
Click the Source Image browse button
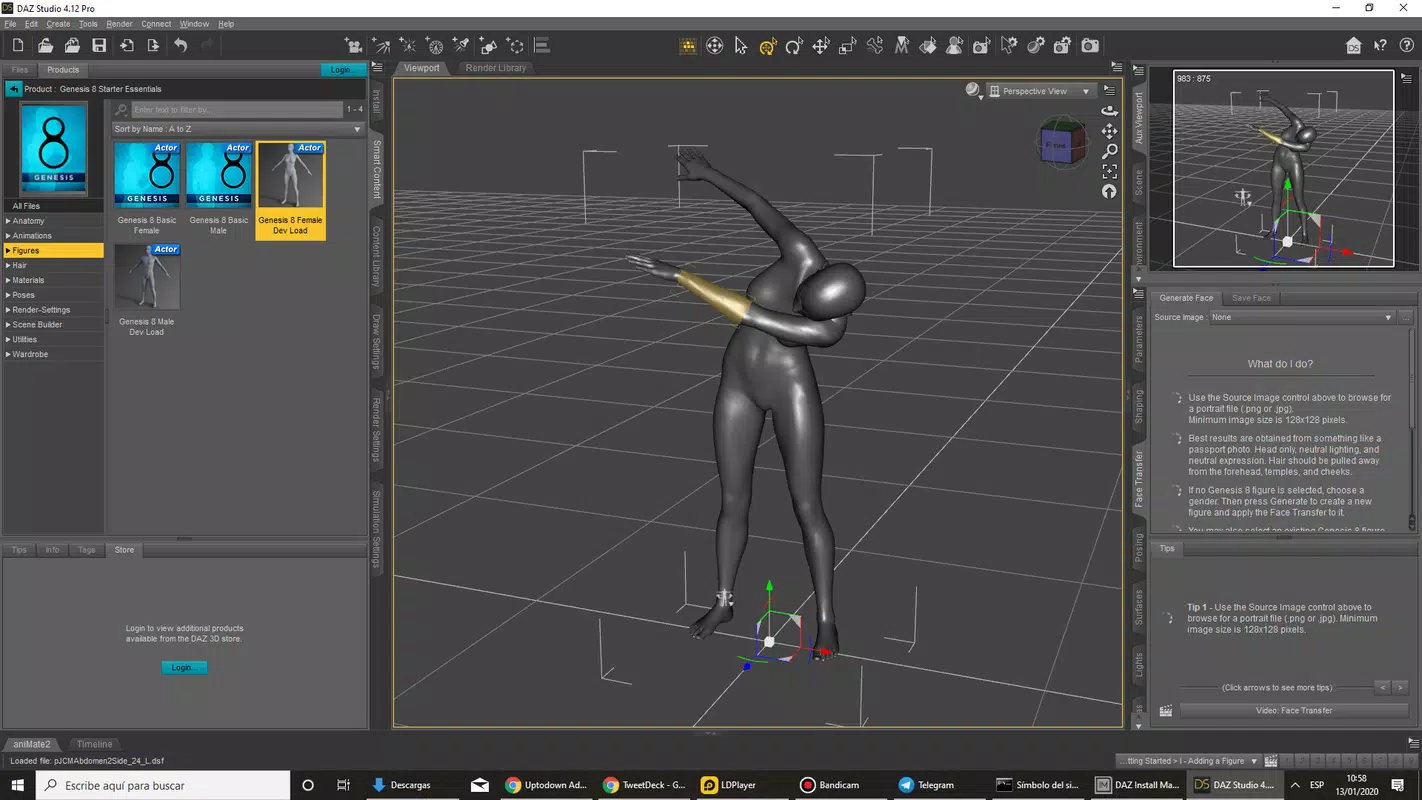tap(1406, 317)
